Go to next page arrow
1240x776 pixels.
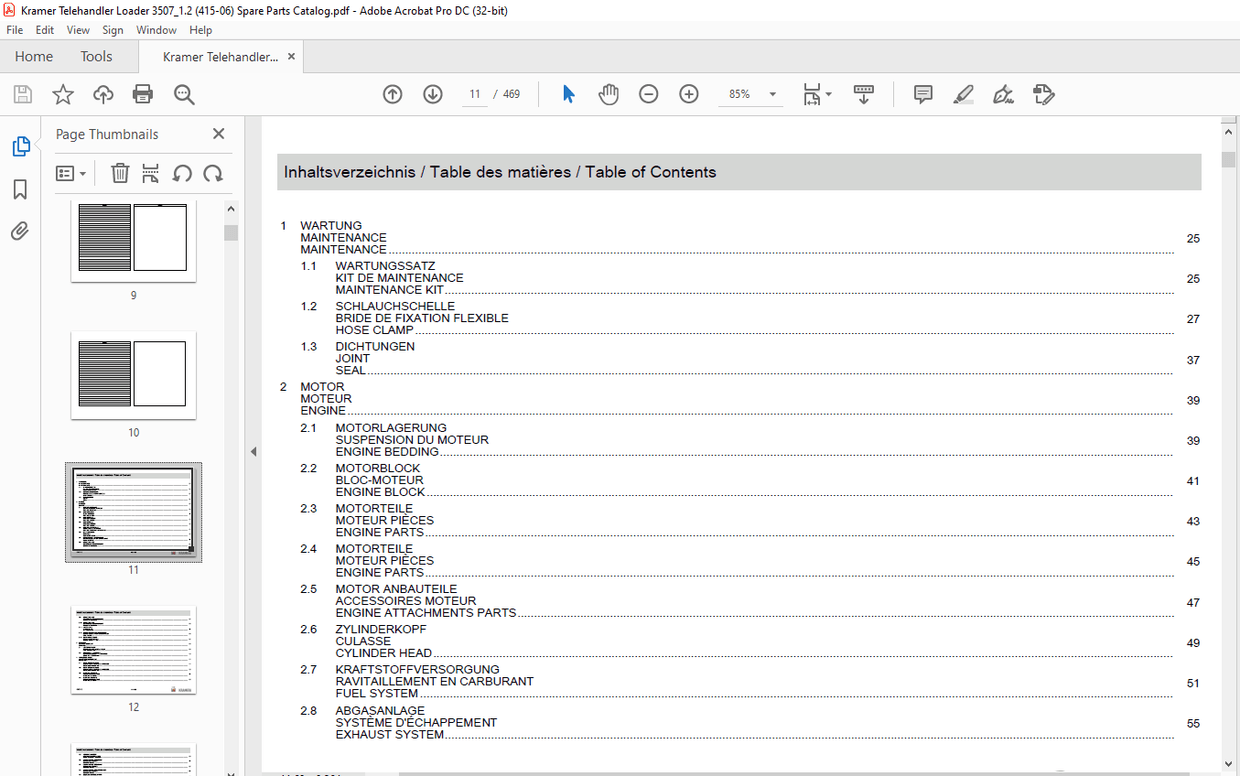(x=432, y=94)
